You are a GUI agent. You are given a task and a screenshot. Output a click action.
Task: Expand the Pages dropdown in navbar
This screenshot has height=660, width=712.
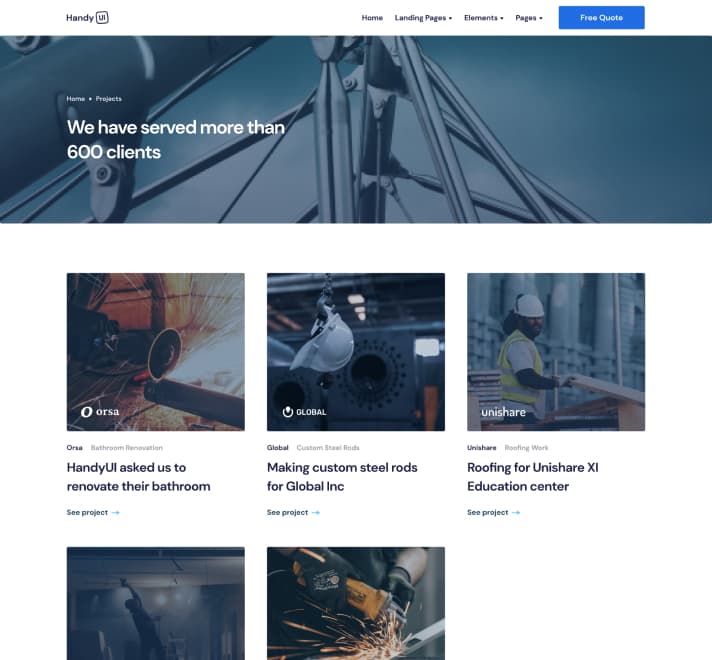coord(529,18)
